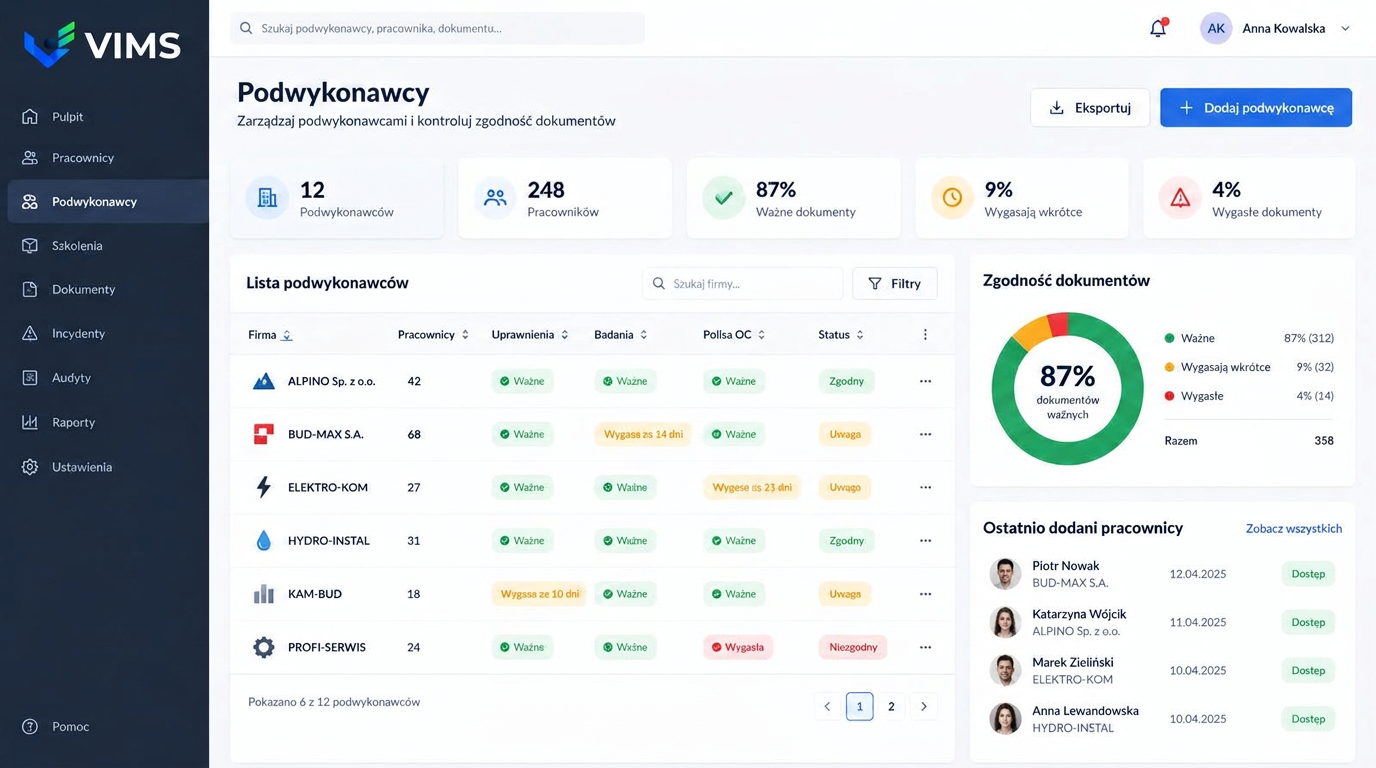
Task: Expand the Anna Kowalska account menu
Action: click(x=1345, y=28)
